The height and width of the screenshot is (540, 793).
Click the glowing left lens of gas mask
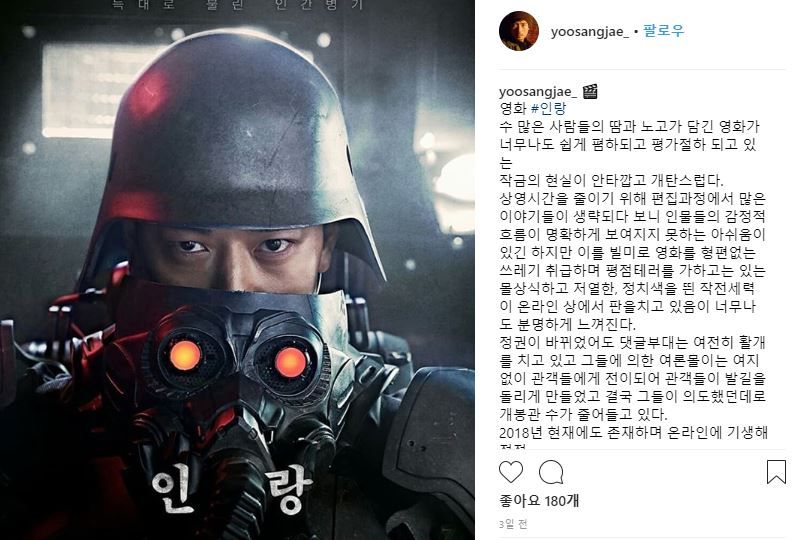pyautogui.click(x=185, y=355)
